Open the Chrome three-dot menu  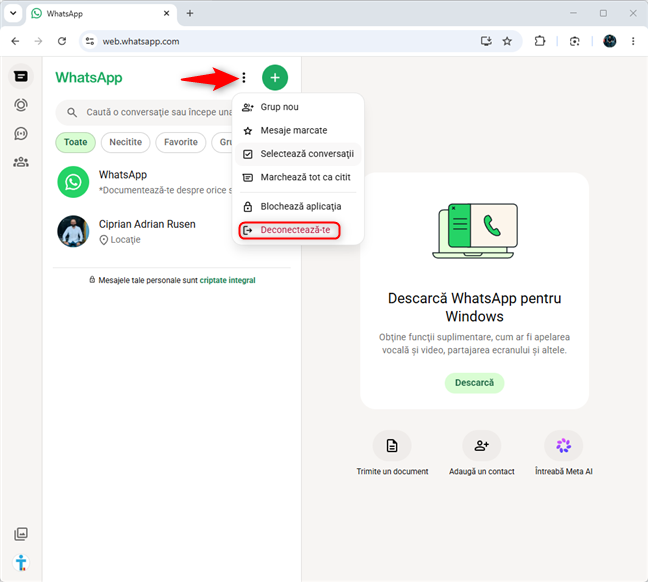(x=633, y=41)
